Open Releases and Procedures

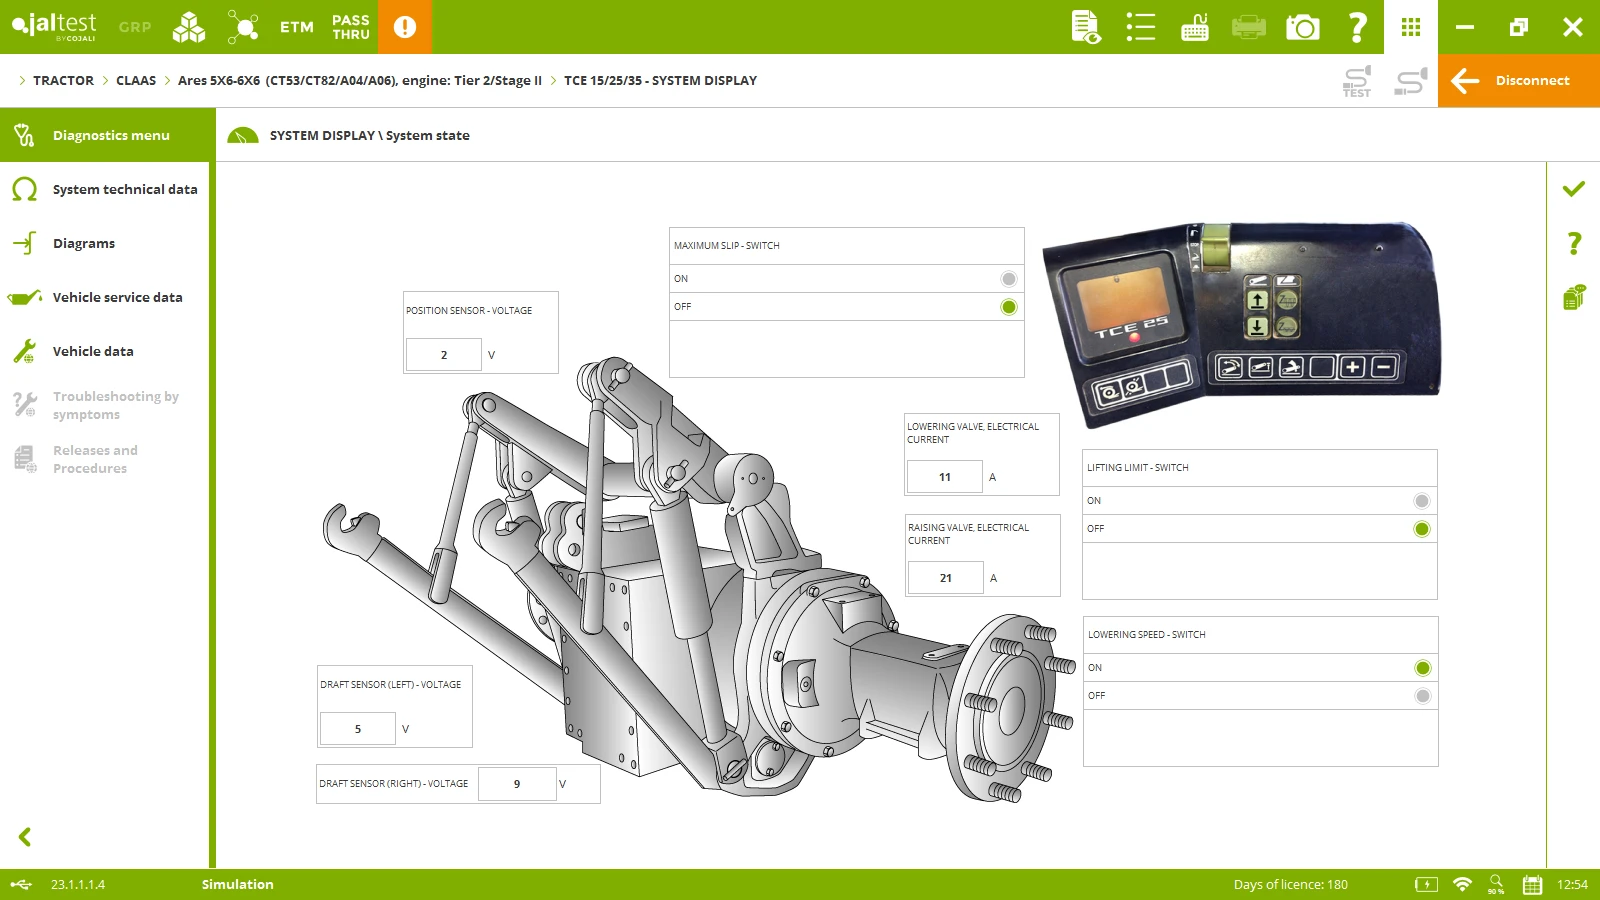pyautogui.click(x=105, y=459)
